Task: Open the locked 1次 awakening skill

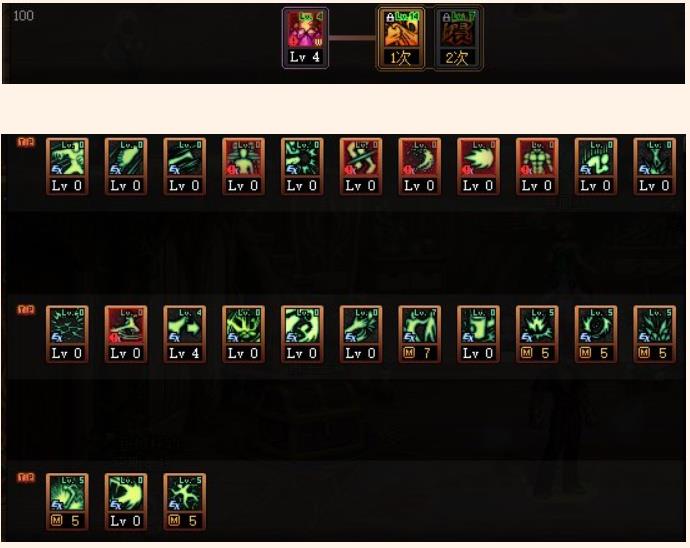Action: (x=400, y=38)
